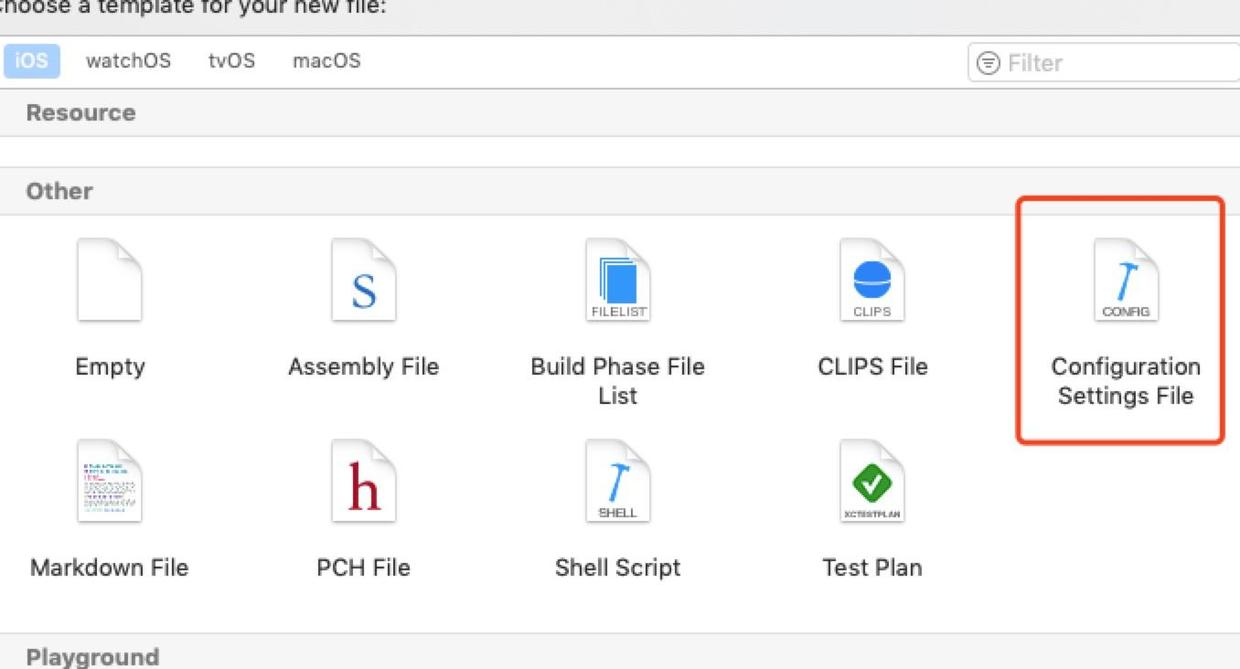Keep the iOS platform selected
Screen dimensions: 1240x669
tap(31, 61)
